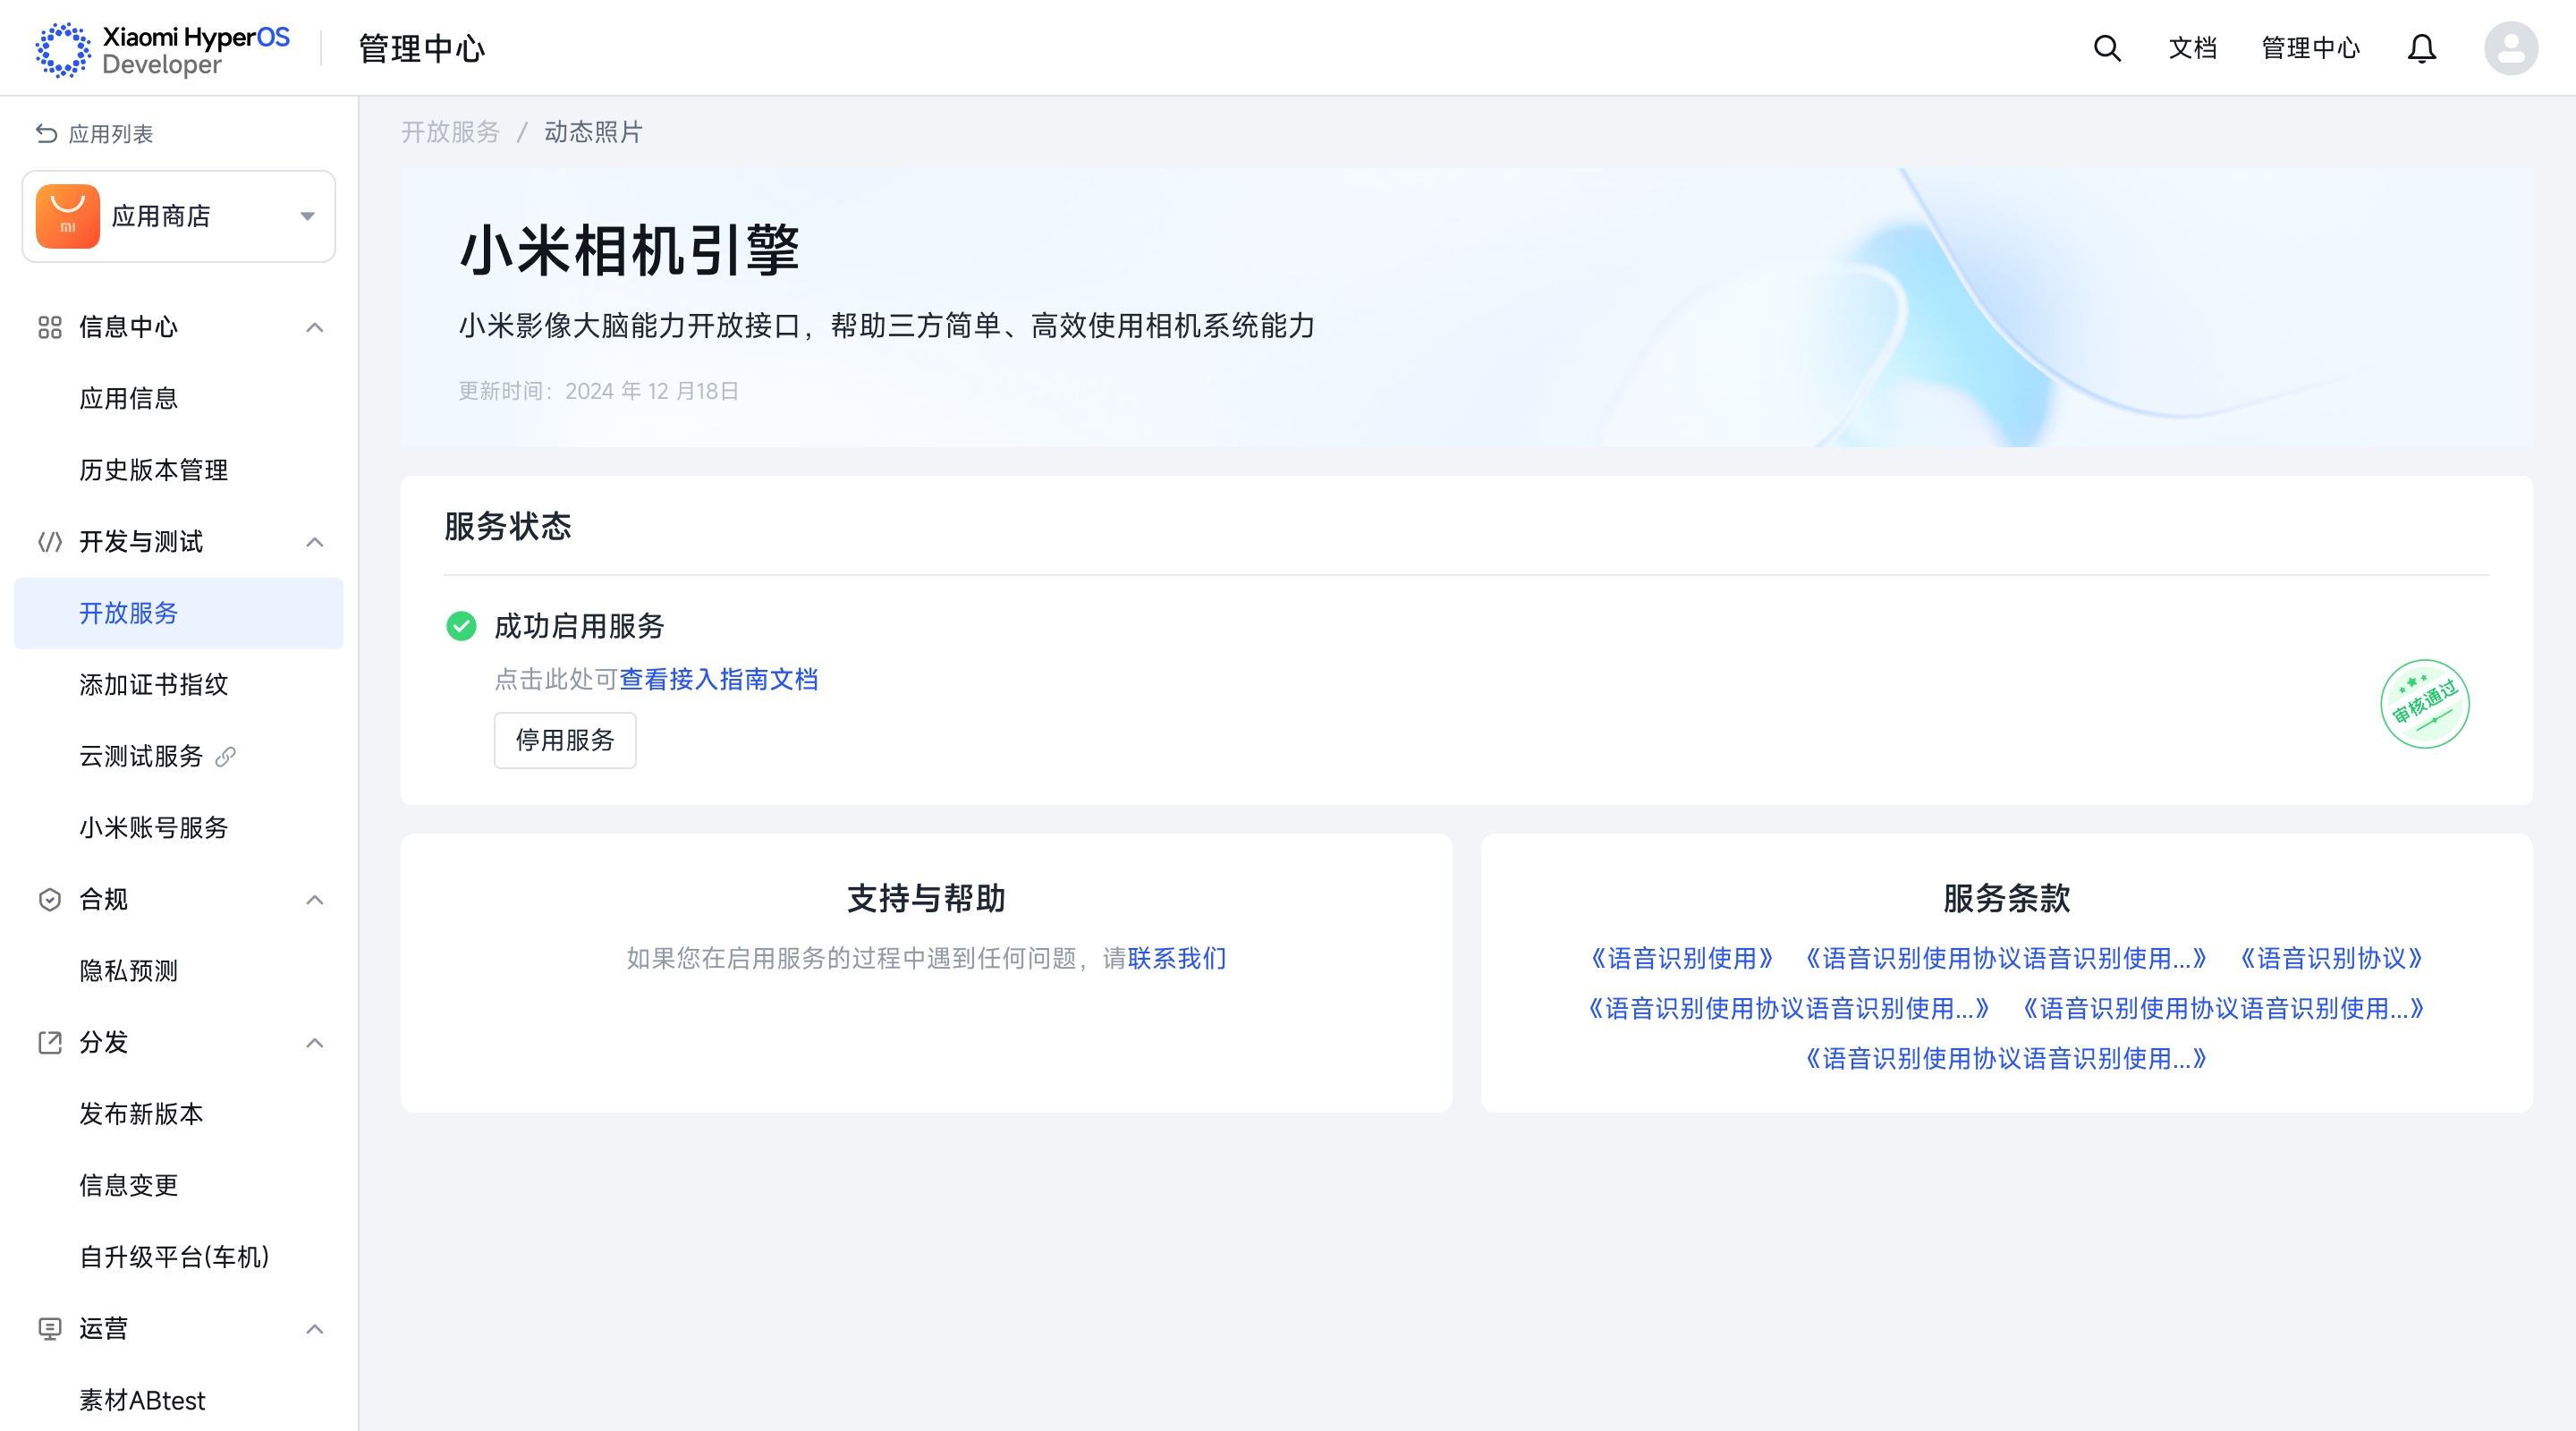Open 应用信息 in the sidebar
Screen dimensions: 2576x1431
pos(179,399)
